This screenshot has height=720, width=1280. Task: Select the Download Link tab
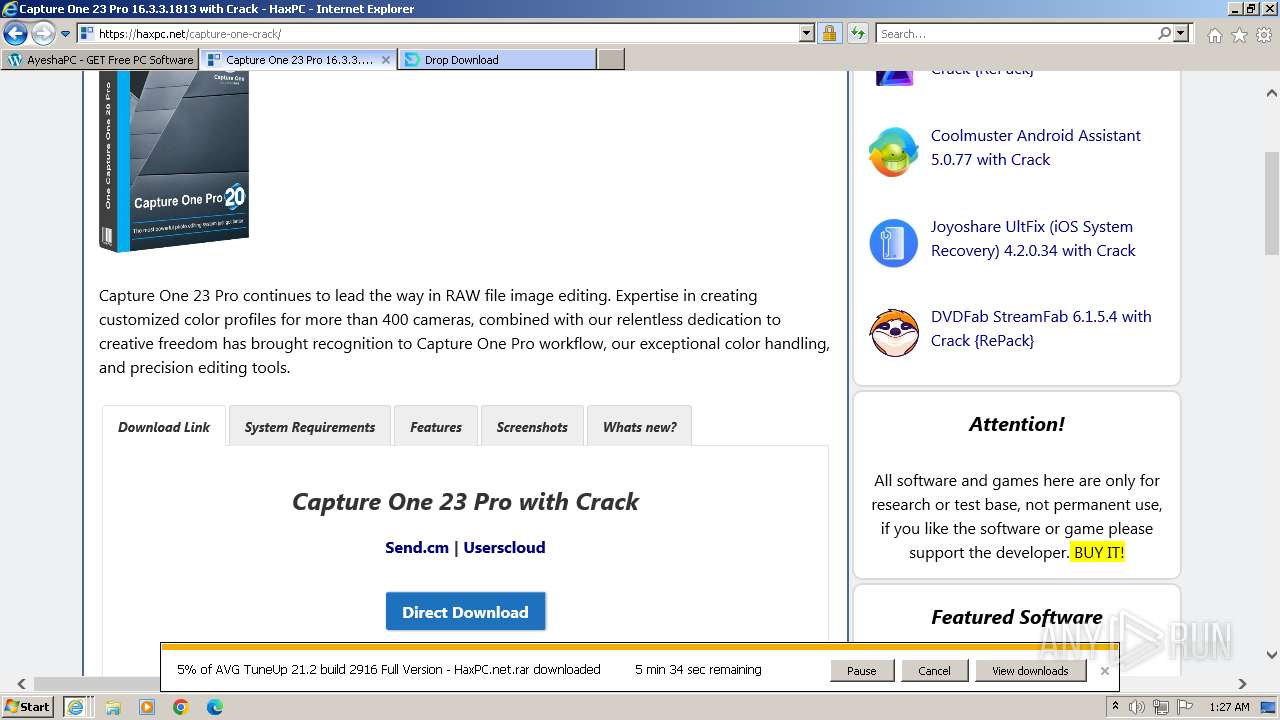point(164,427)
